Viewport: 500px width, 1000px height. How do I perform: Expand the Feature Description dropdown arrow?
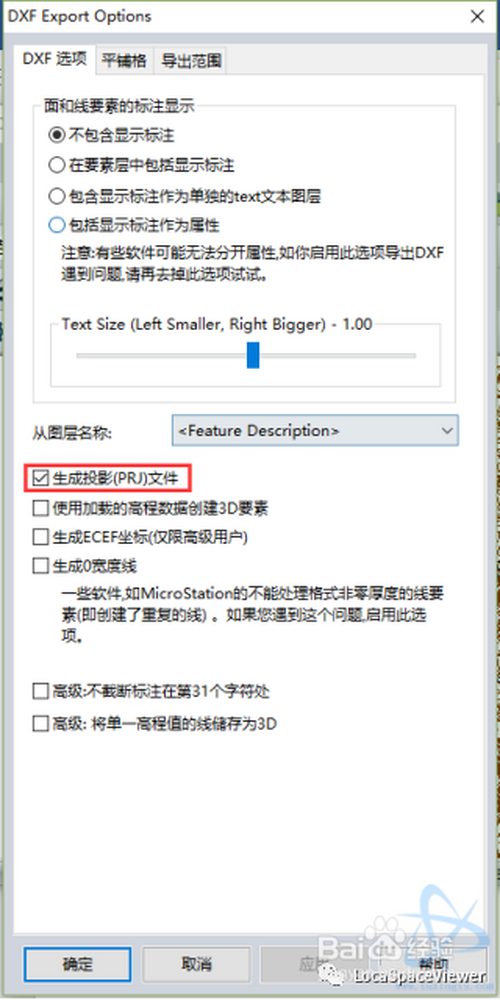pyautogui.click(x=447, y=431)
